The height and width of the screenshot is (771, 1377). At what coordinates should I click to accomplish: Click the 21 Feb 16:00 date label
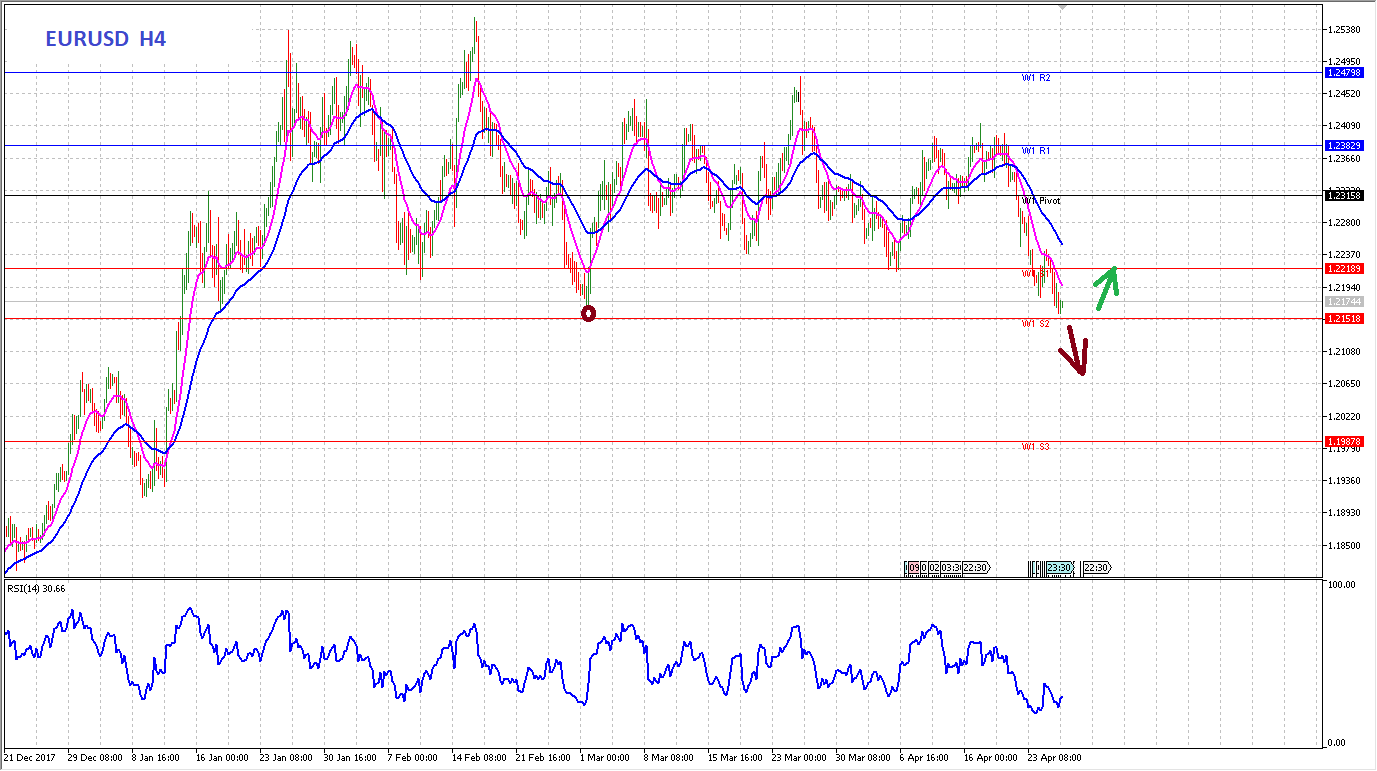point(544,759)
